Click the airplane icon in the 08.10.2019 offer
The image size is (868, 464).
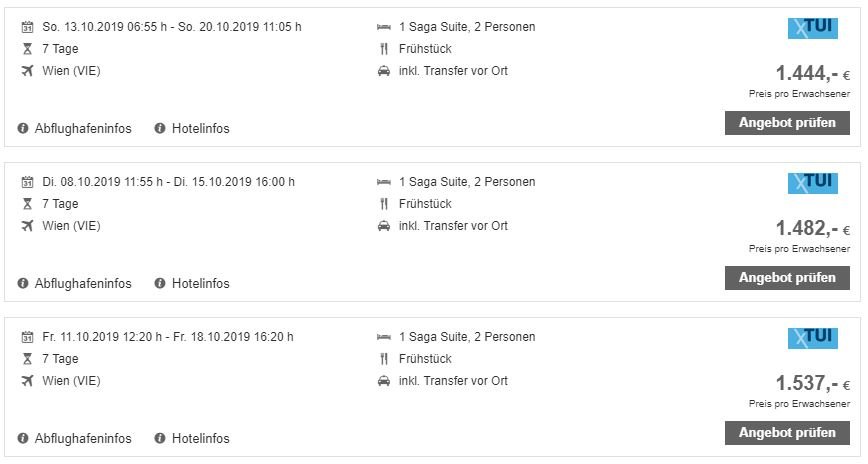pos(27,226)
